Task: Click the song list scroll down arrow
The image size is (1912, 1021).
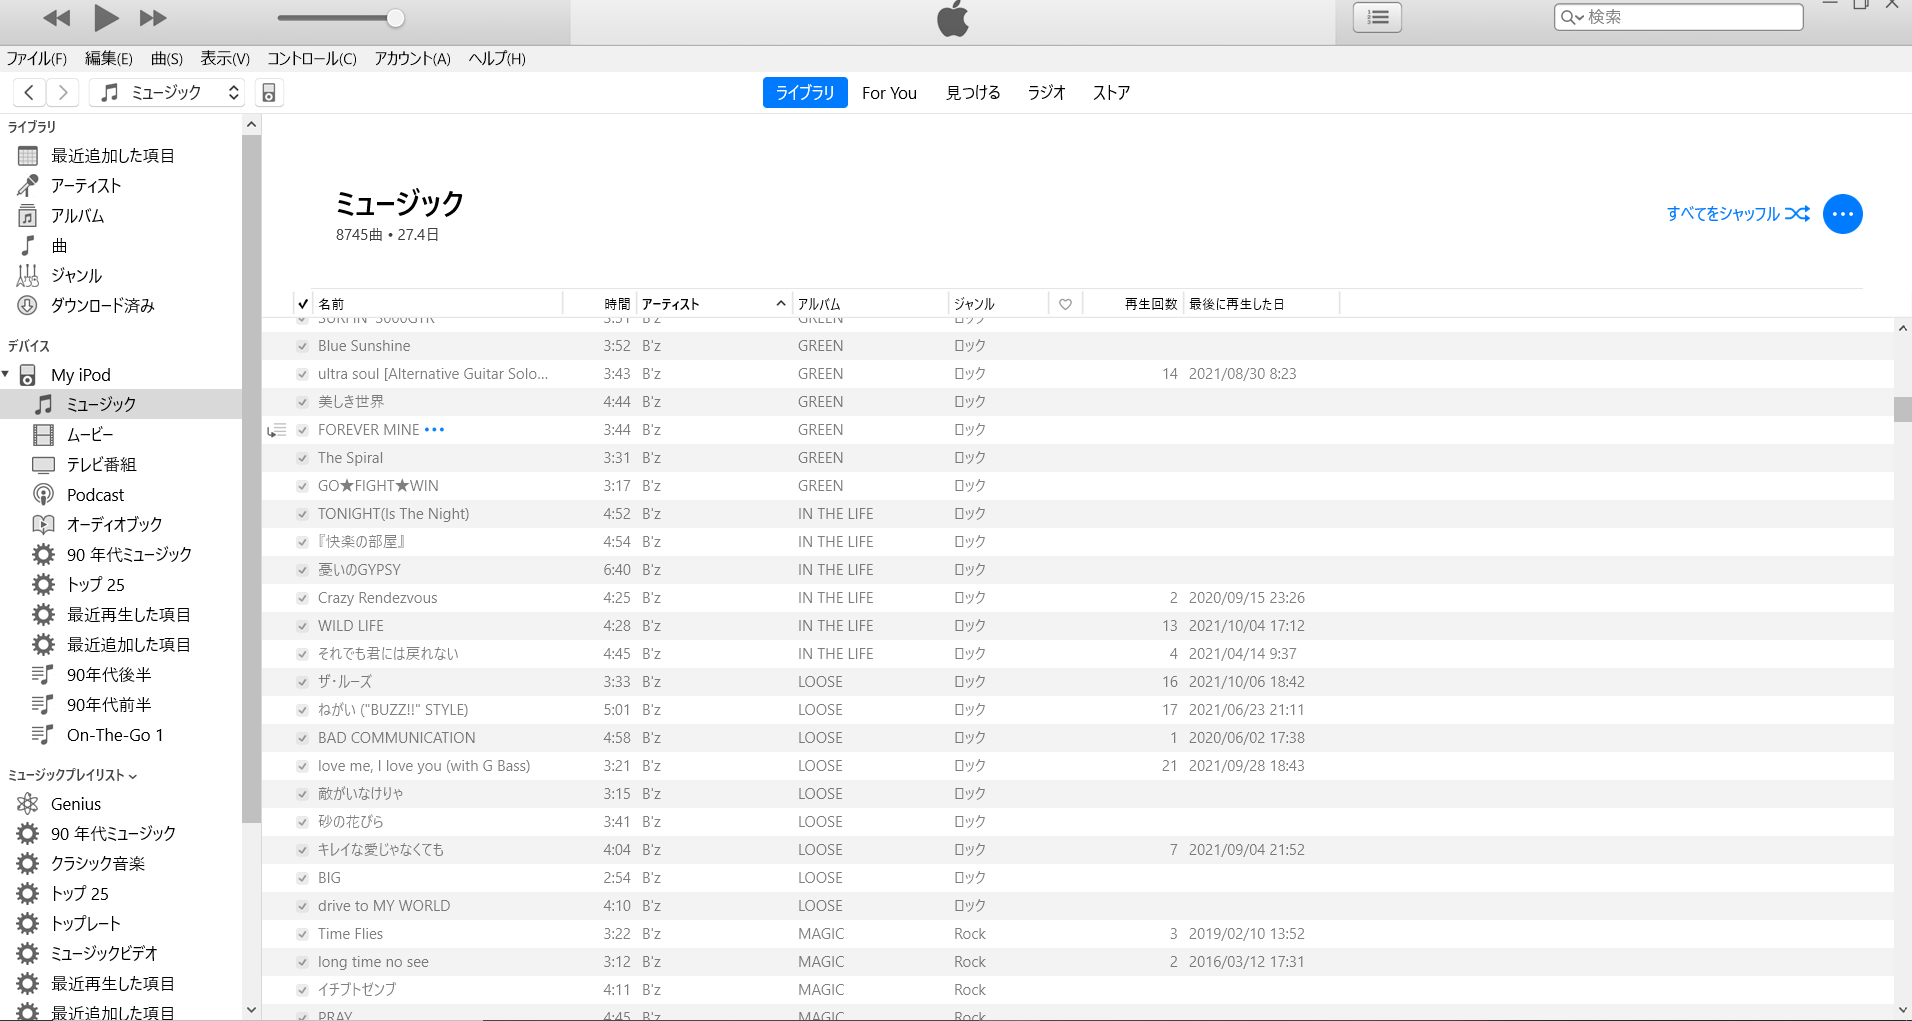Action: 1902,1011
